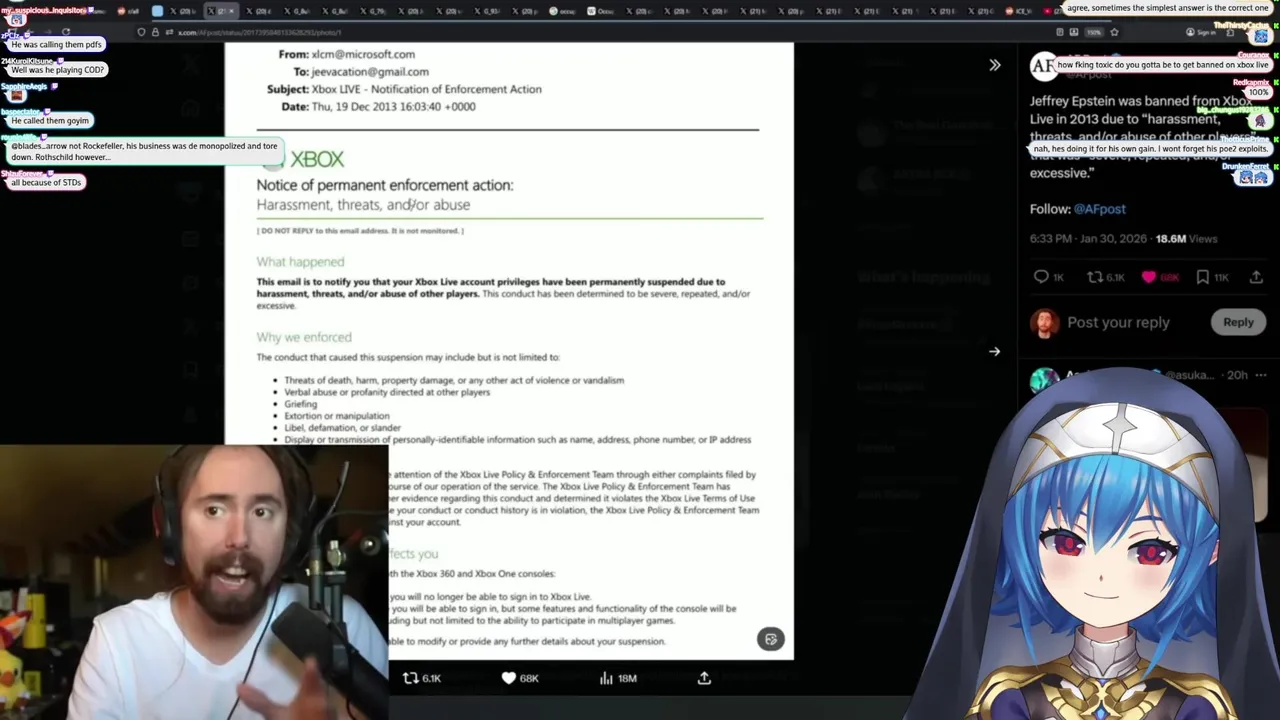Open the browser Sign in button
1280x720 pixels.
click(x=1200, y=32)
